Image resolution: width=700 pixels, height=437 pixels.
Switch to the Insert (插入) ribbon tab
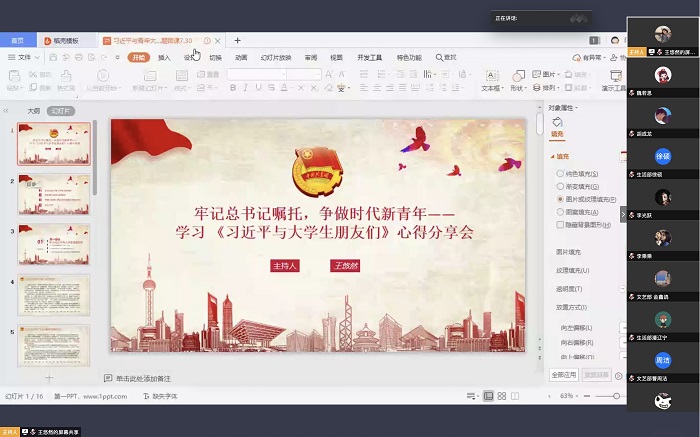point(164,58)
